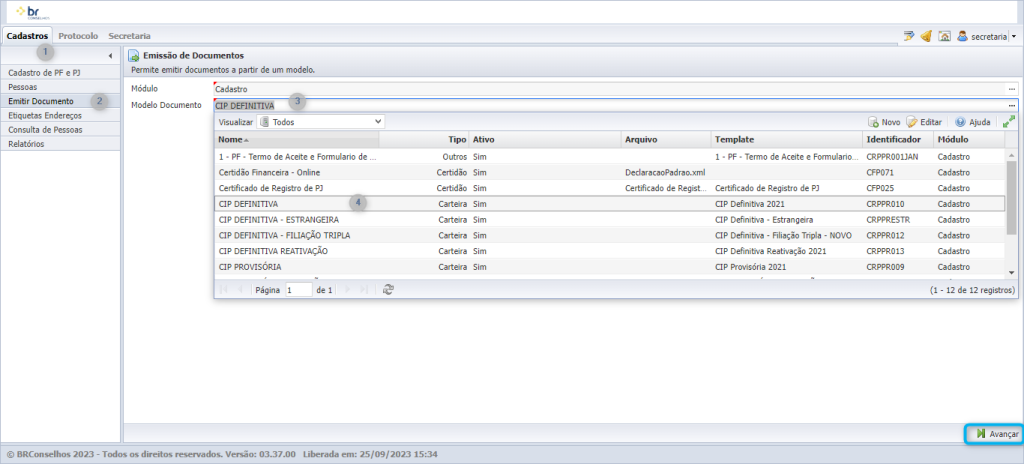Switch to the Protocolo tab
The image size is (1024, 464).
(78, 36)
